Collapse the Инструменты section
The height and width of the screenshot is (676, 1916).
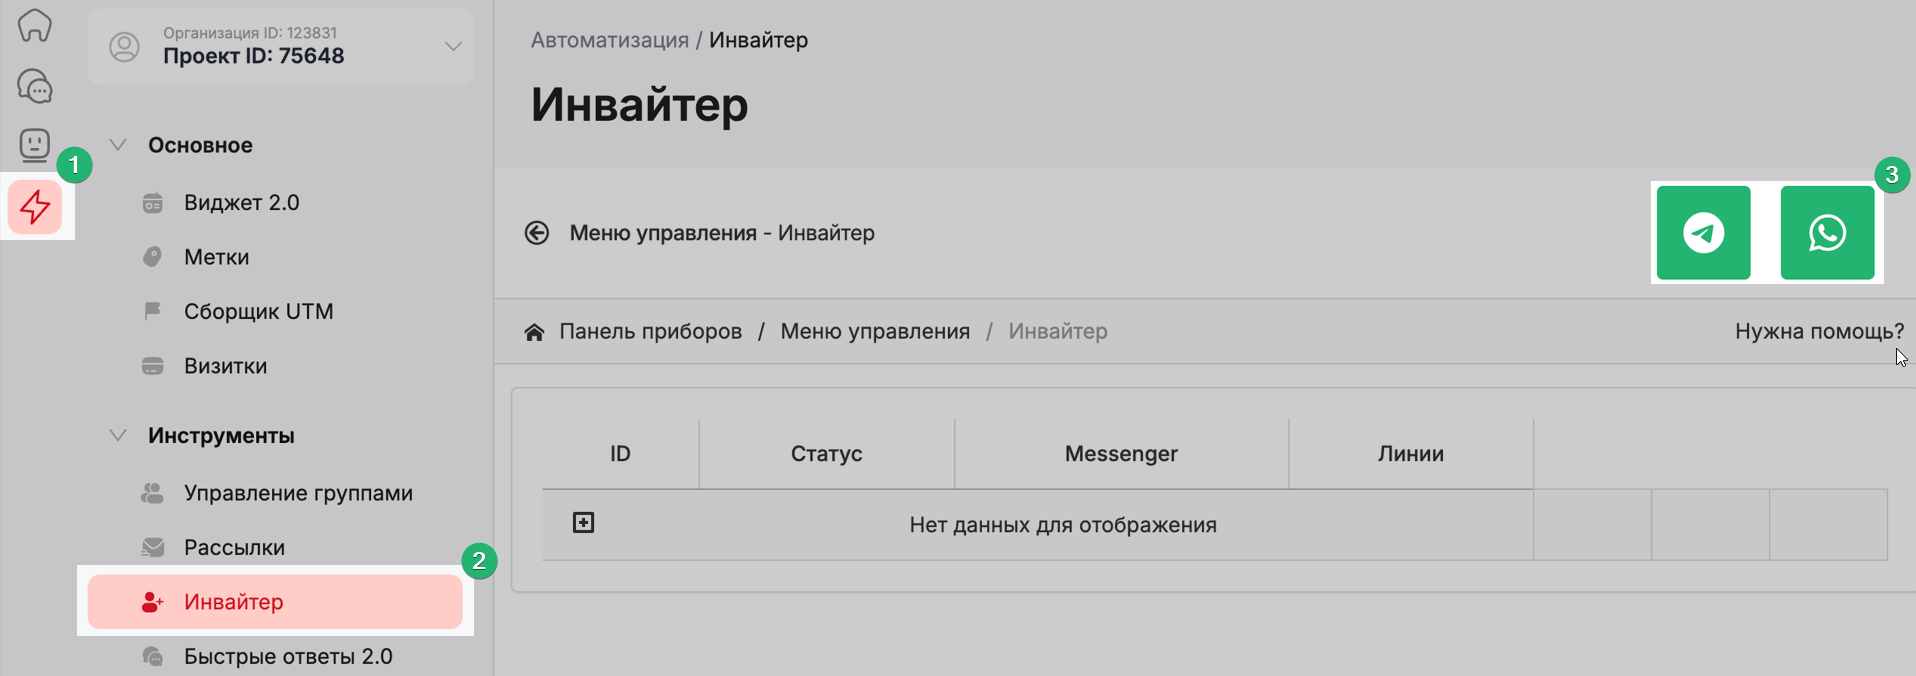118,436
